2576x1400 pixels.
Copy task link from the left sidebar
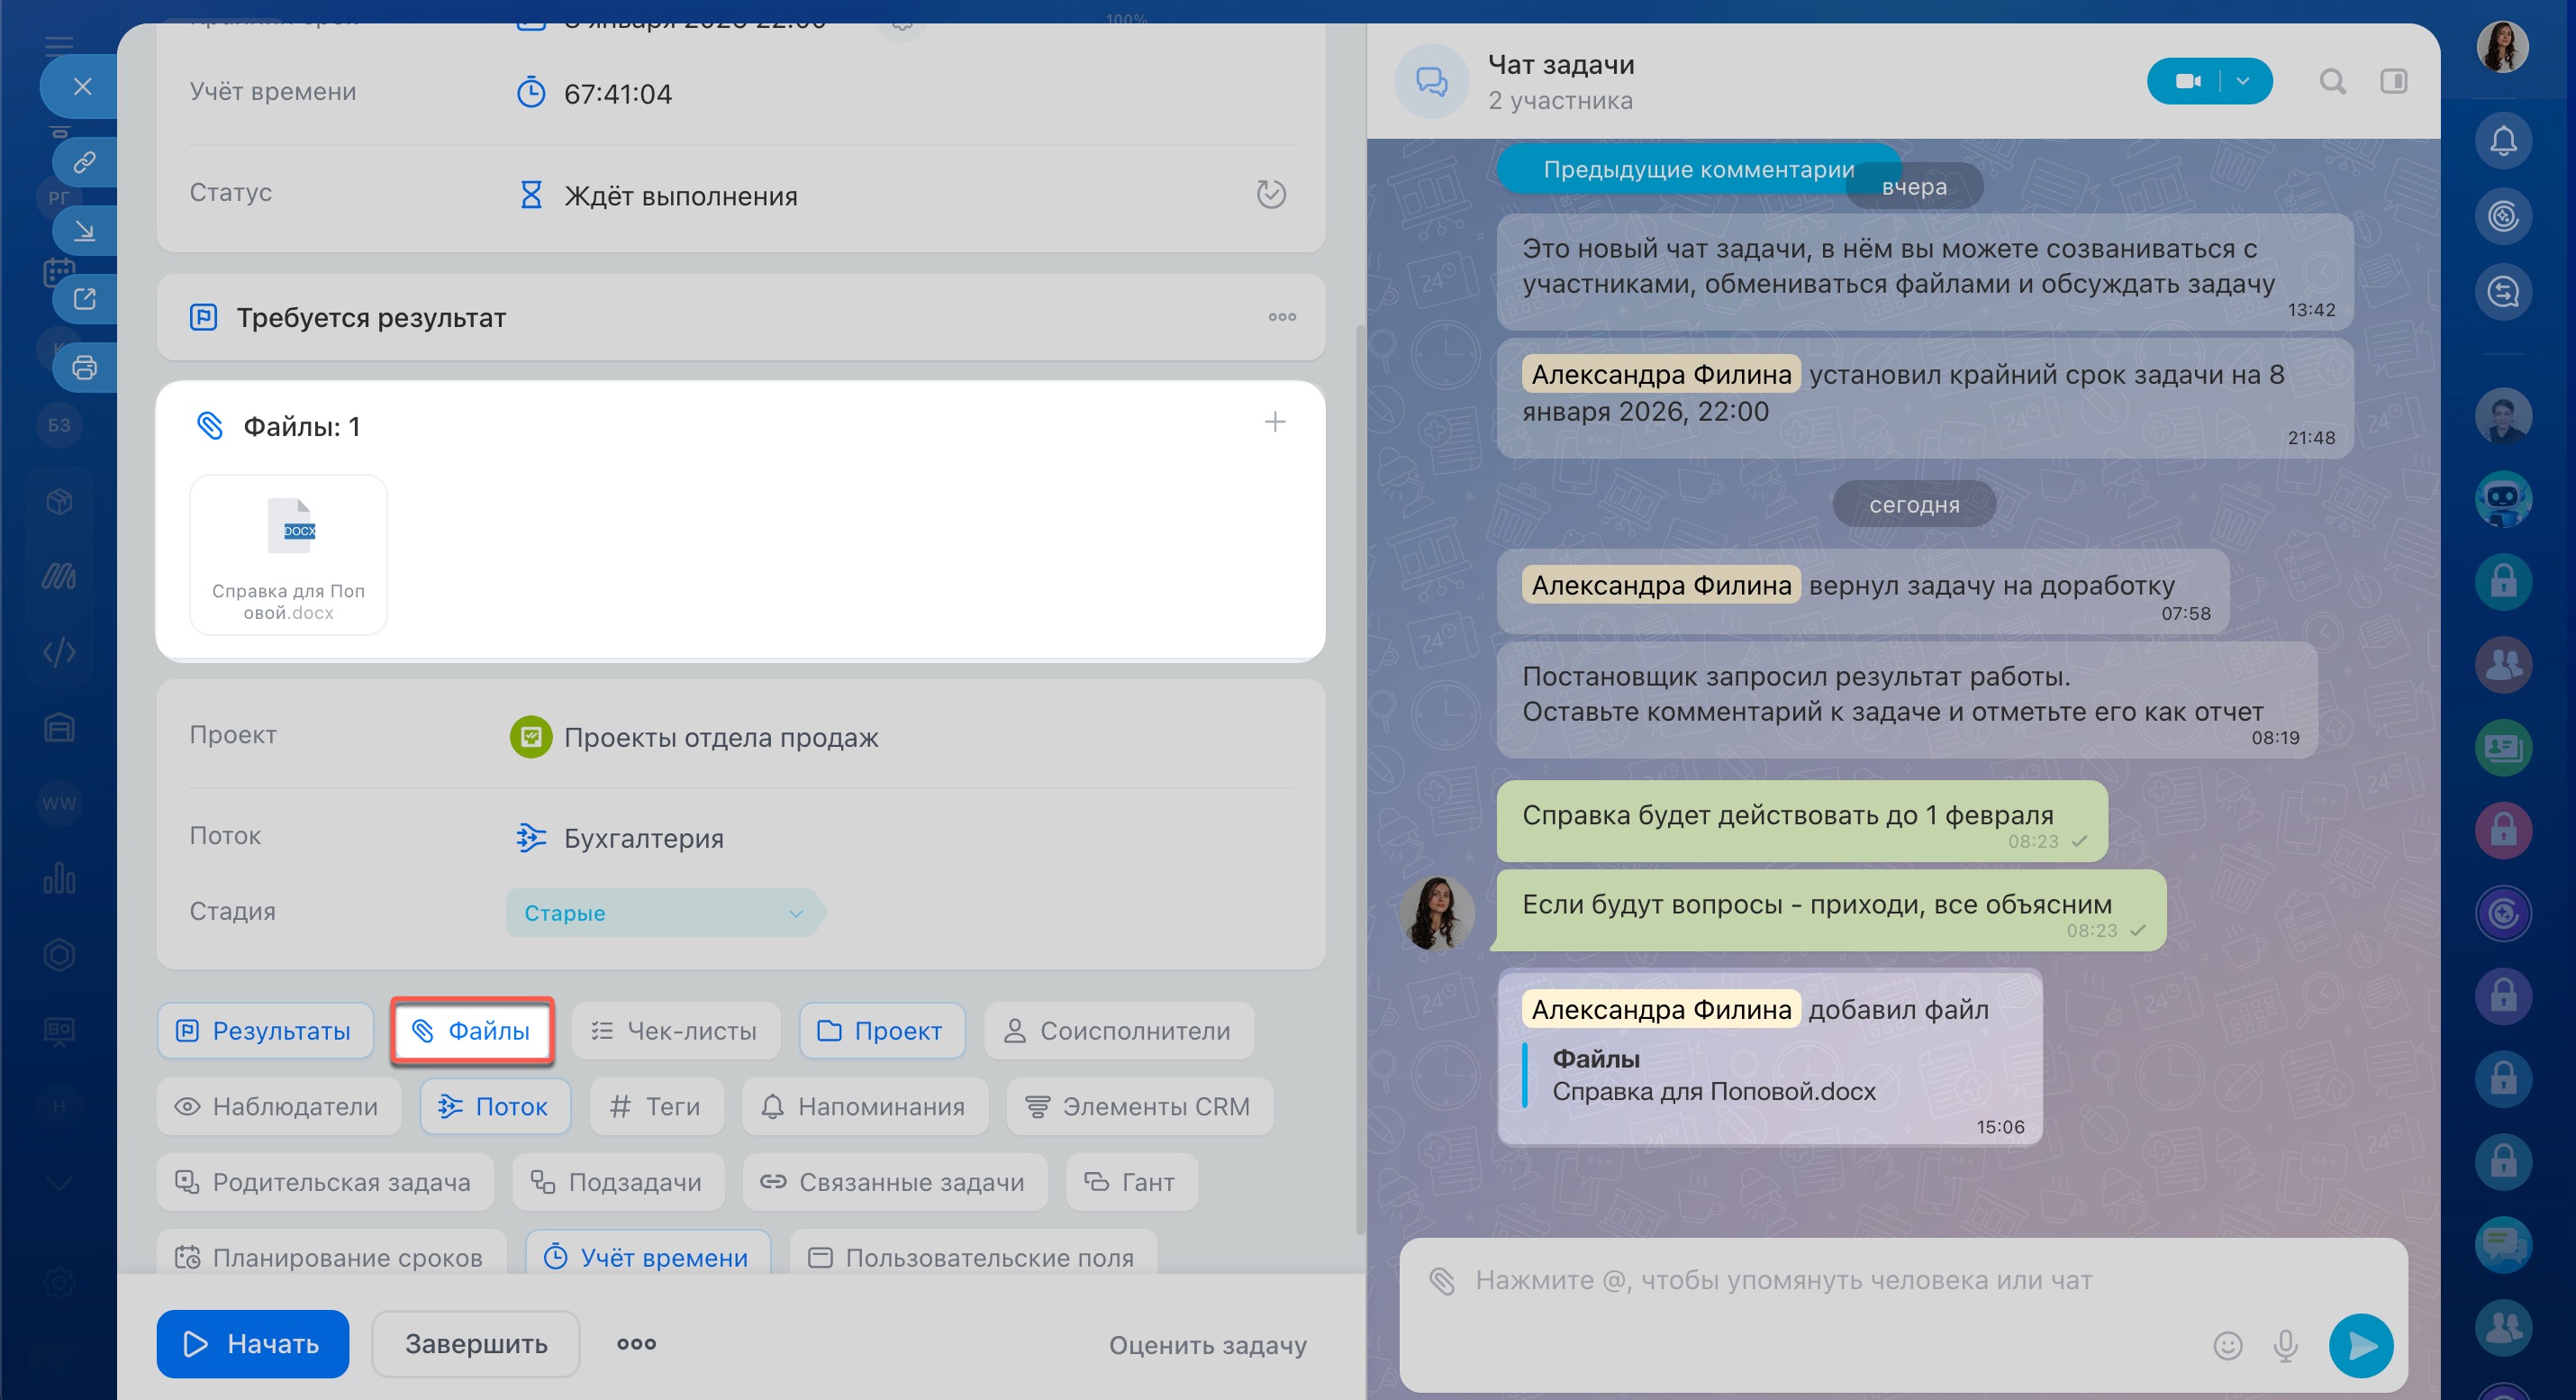[84, 161]
